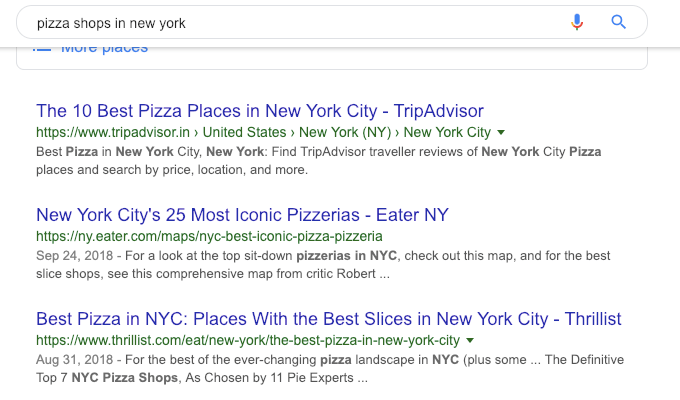Click the list icon beside More places
This screenshot has width=680, height=400.
point(42,49)
